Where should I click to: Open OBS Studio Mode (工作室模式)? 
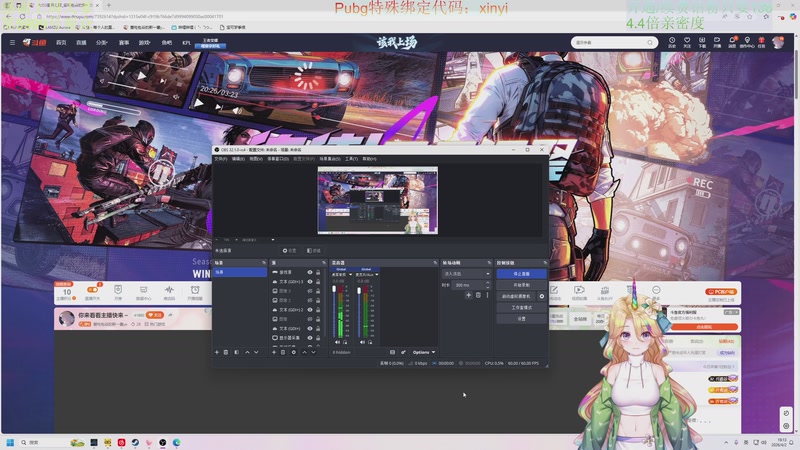pos(521,307)
